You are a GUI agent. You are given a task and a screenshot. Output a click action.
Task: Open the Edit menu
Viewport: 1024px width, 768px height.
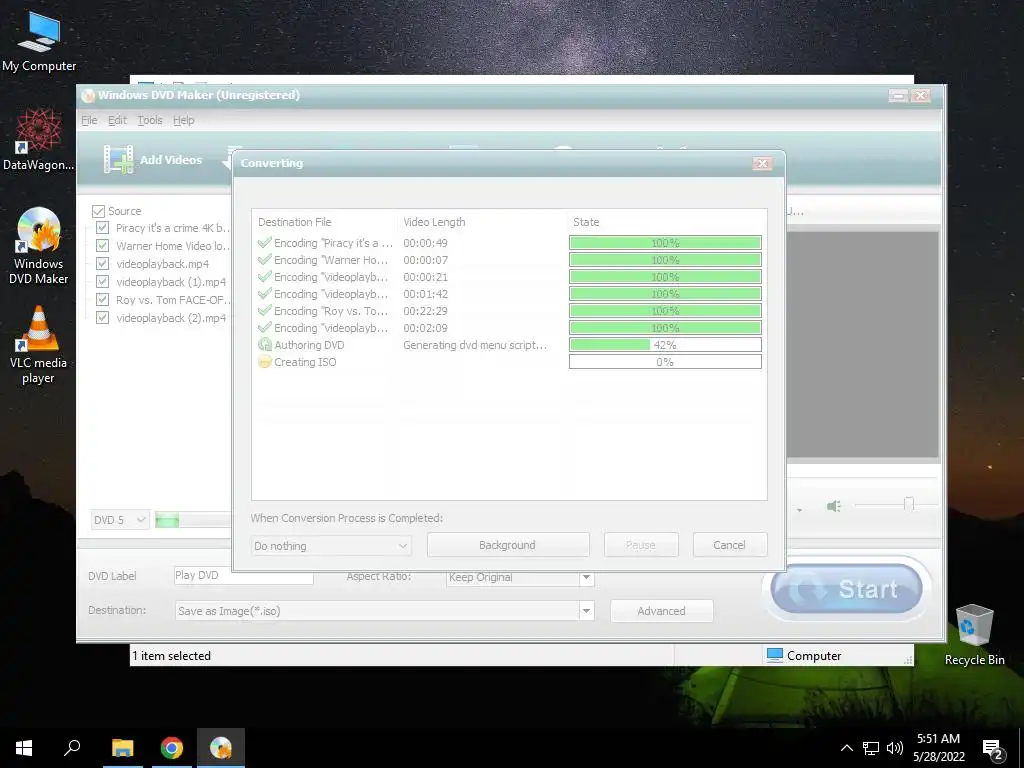click(x=118, y=120)
